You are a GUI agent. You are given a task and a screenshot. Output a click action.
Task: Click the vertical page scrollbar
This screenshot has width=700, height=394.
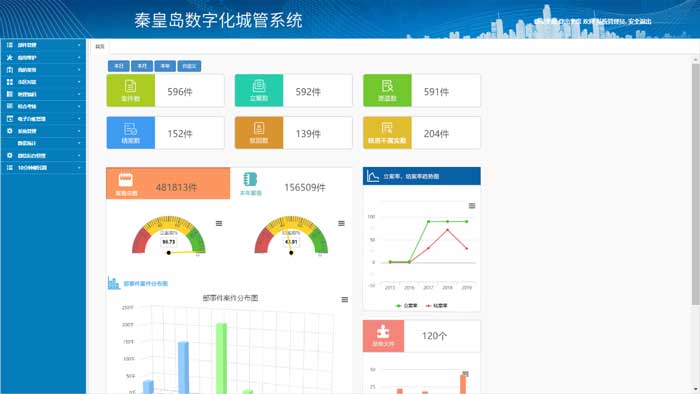[x=696, y=184]
